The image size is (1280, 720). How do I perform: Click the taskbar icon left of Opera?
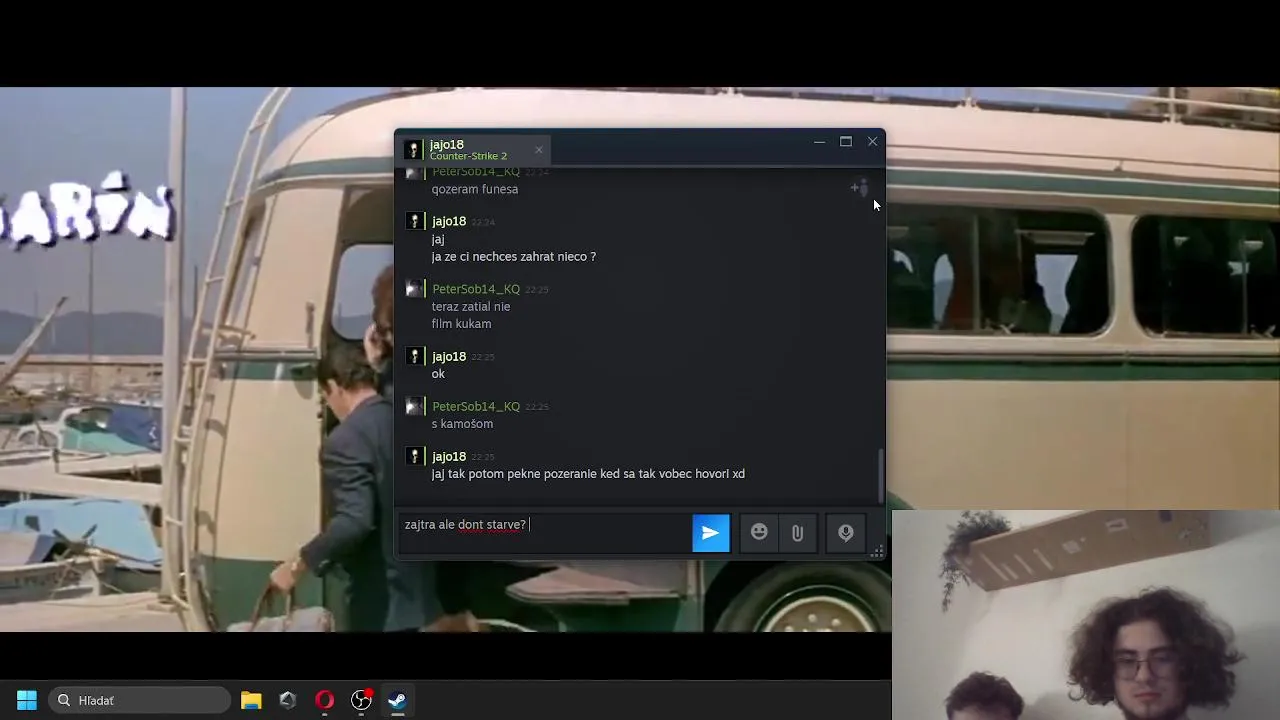click(288, 700)
